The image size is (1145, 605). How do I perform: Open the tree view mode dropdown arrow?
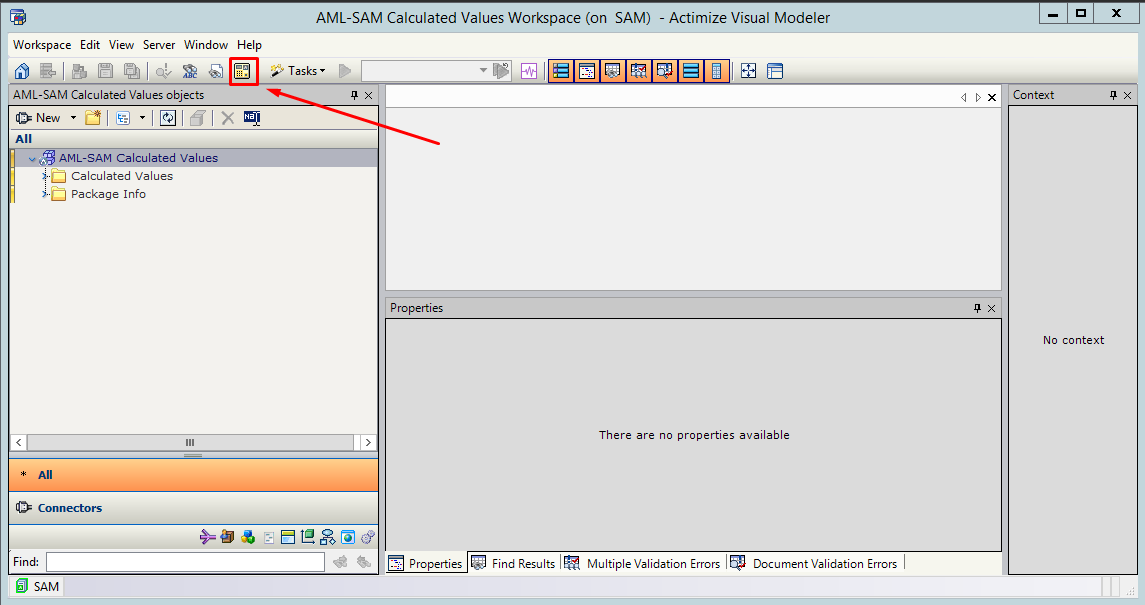point(142,117)
